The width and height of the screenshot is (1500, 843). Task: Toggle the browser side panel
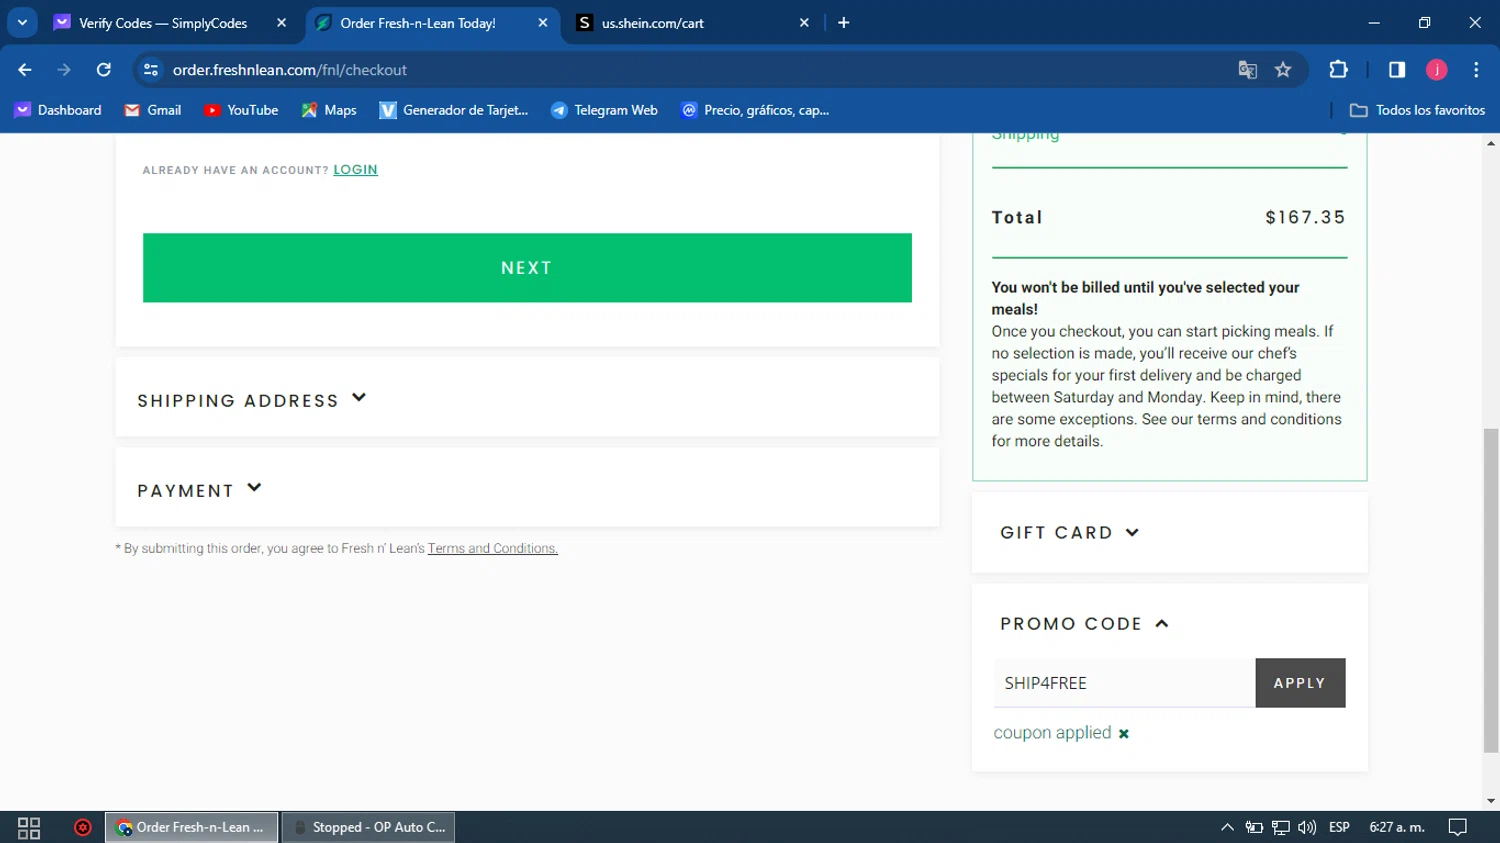tap(1397, 70)
